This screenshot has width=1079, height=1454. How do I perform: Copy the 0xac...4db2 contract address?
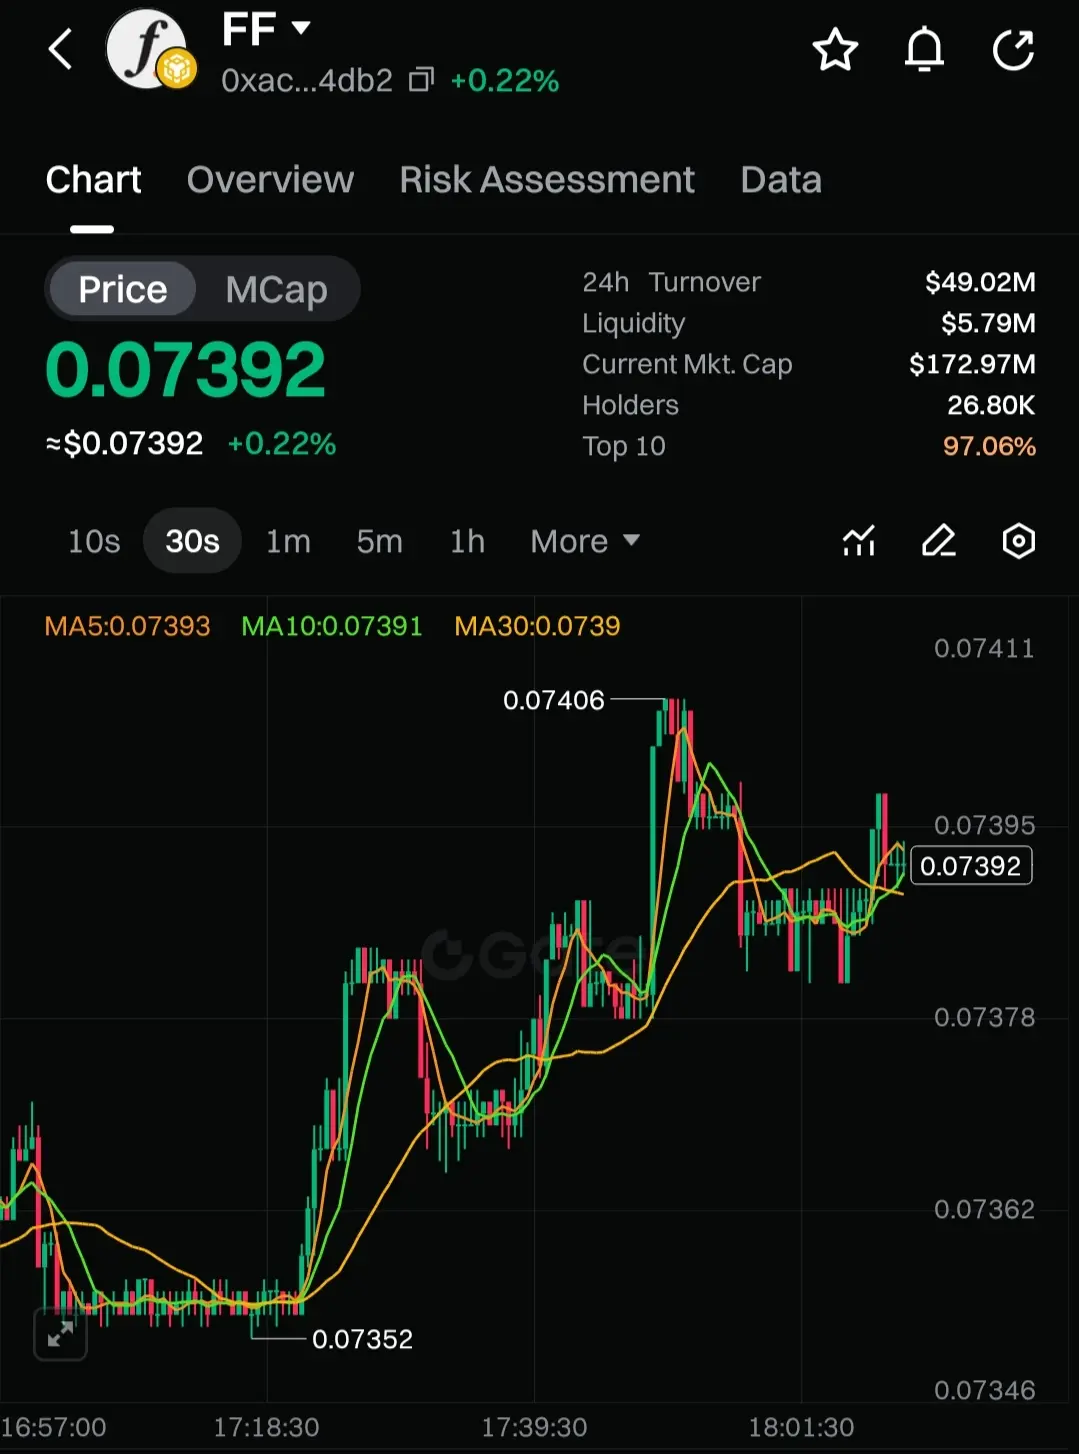pos(421,80)
